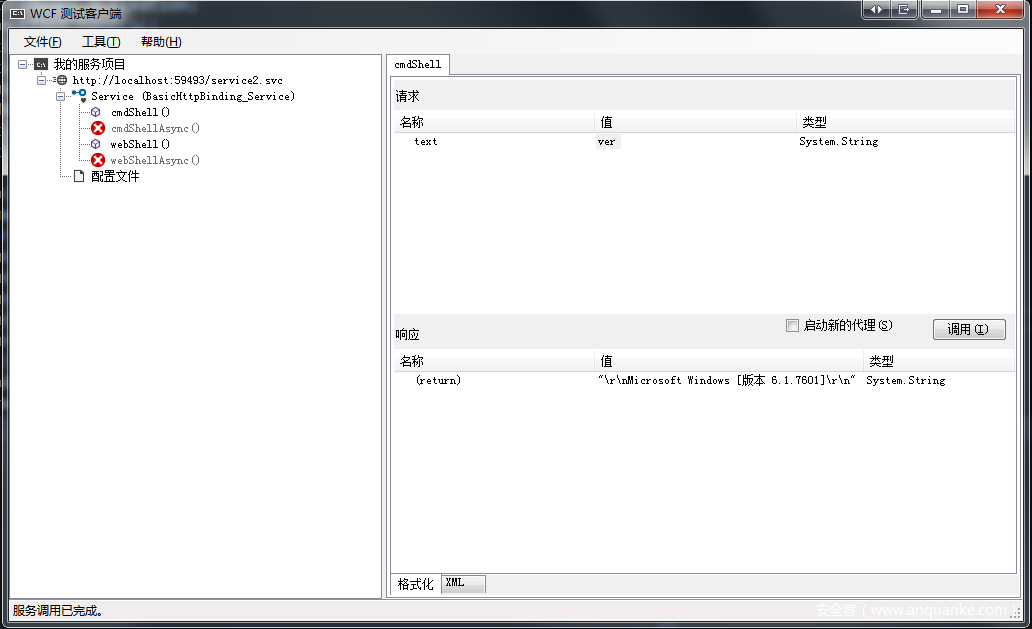
Task: Click the title bar left-right arrows button
Action: (x=876, y=9)
